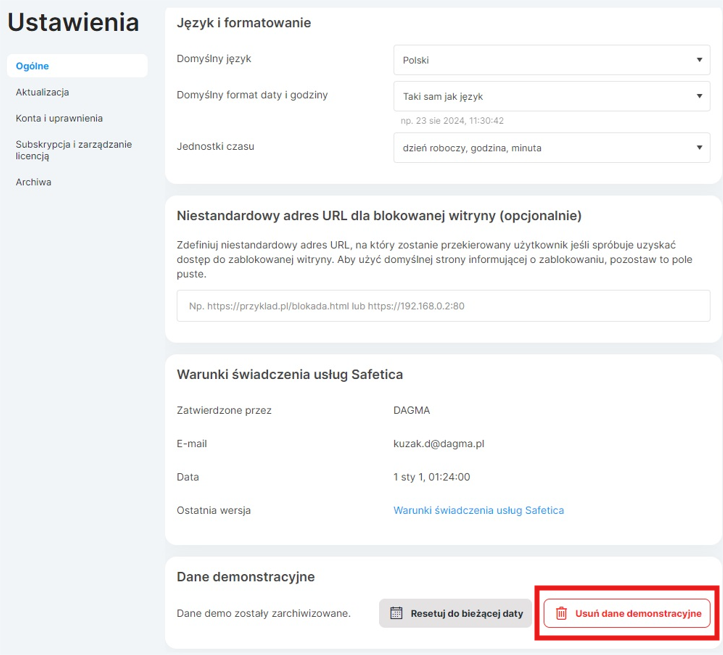Image resolution: width=723 pixels, height=655 pixels.
Task: Click the arrow beside Taki sam jak język
Action: 699,97
